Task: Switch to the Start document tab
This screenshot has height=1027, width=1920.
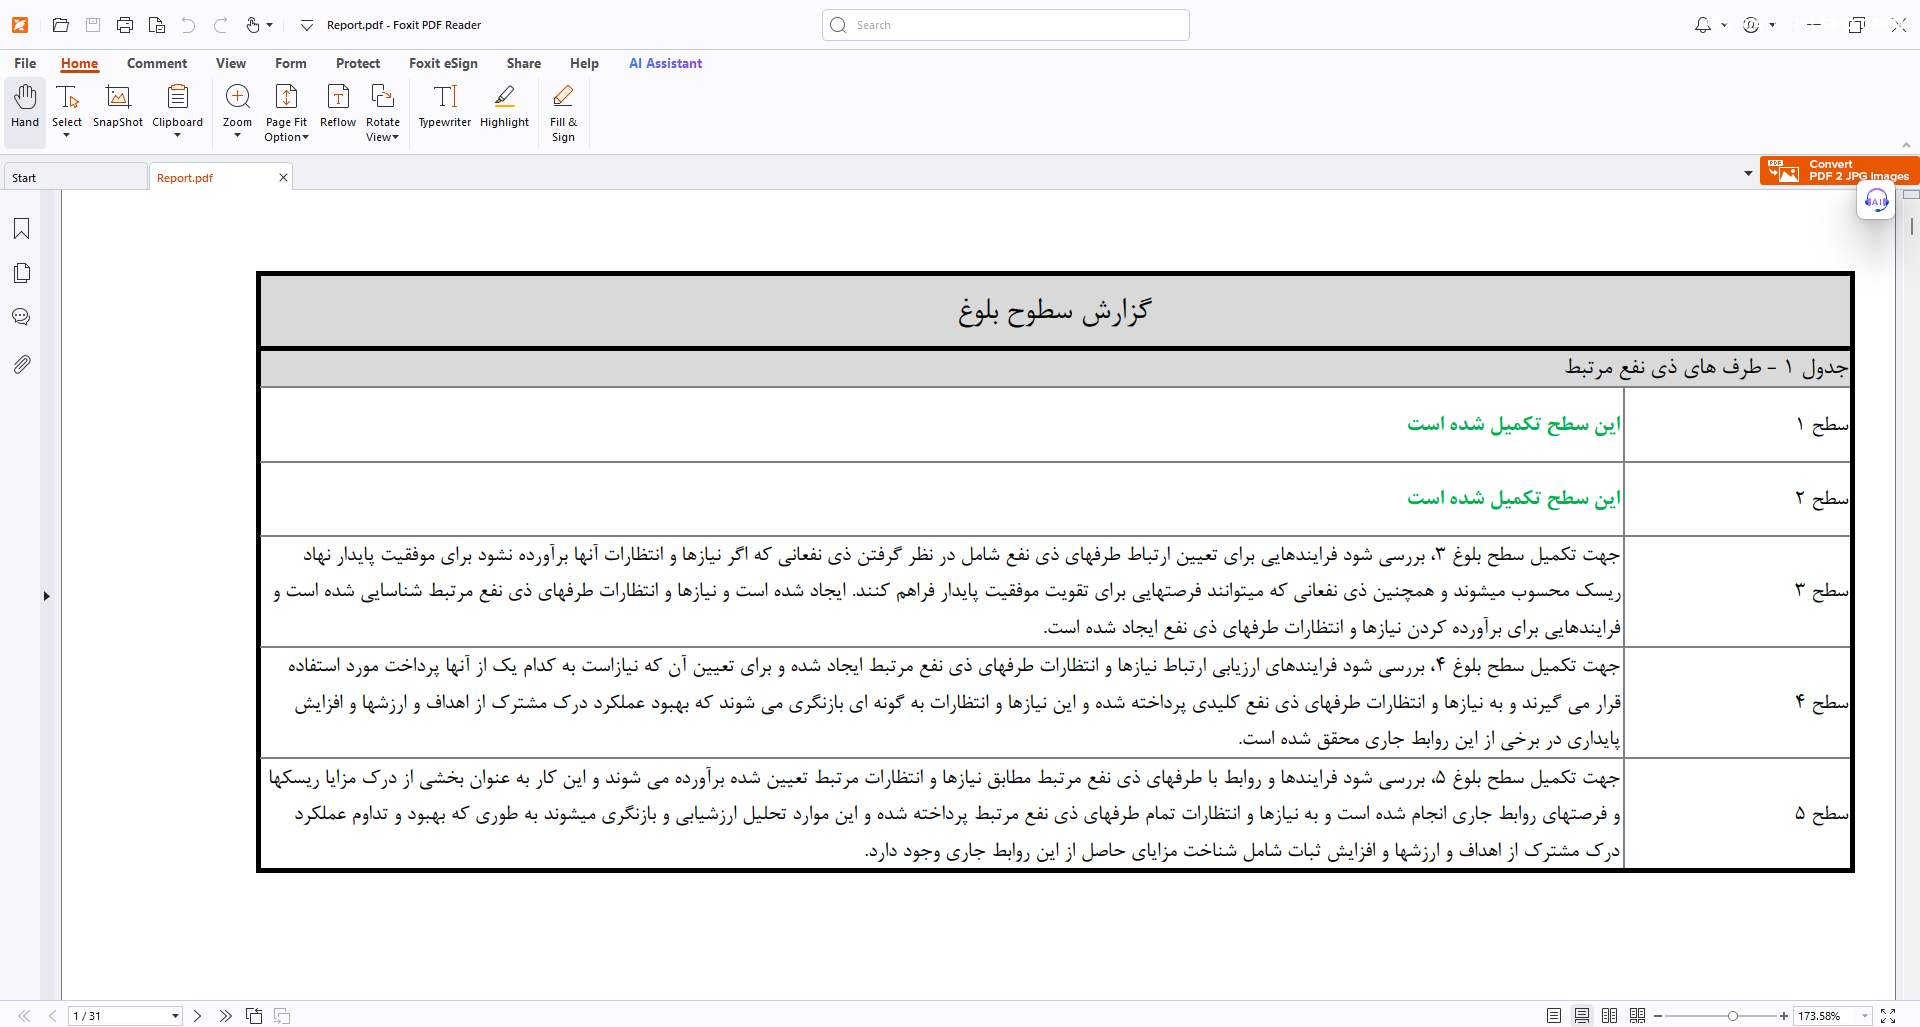Action: 75,178
